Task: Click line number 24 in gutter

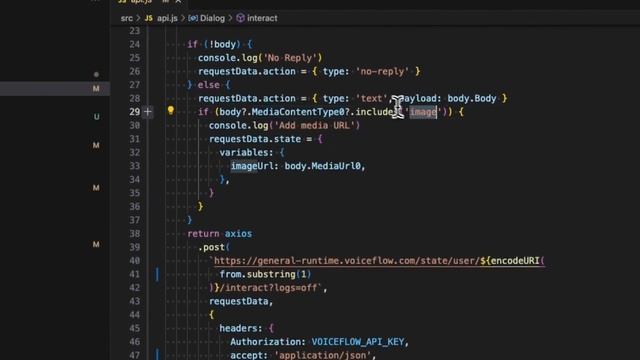Action: coord(134,44)
